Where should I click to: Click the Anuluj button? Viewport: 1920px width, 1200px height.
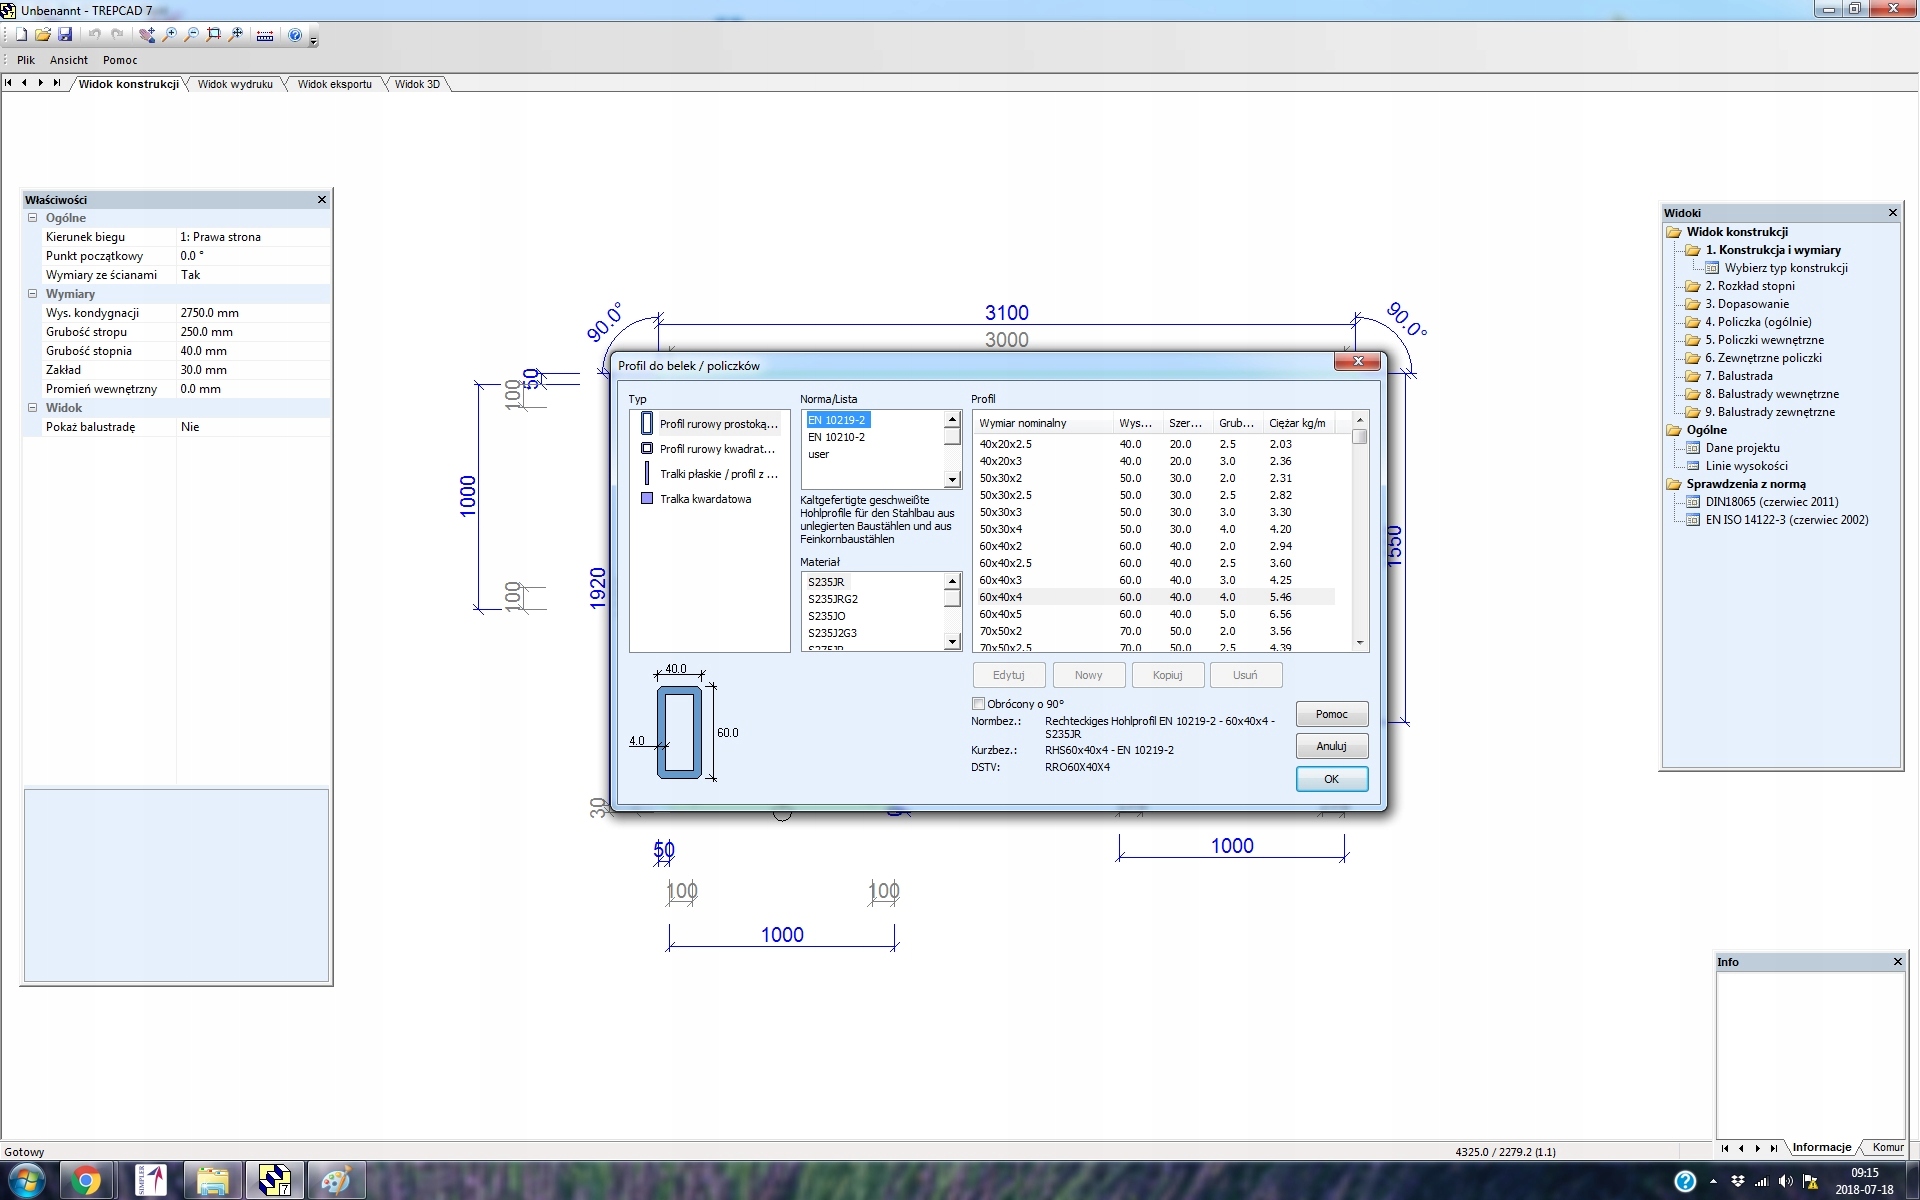click(1331, 746)
